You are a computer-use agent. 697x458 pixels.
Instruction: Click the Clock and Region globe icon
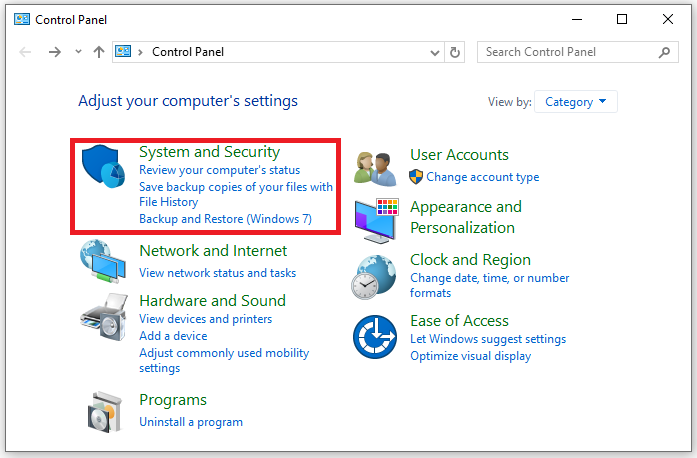click(x=374, y=277)
